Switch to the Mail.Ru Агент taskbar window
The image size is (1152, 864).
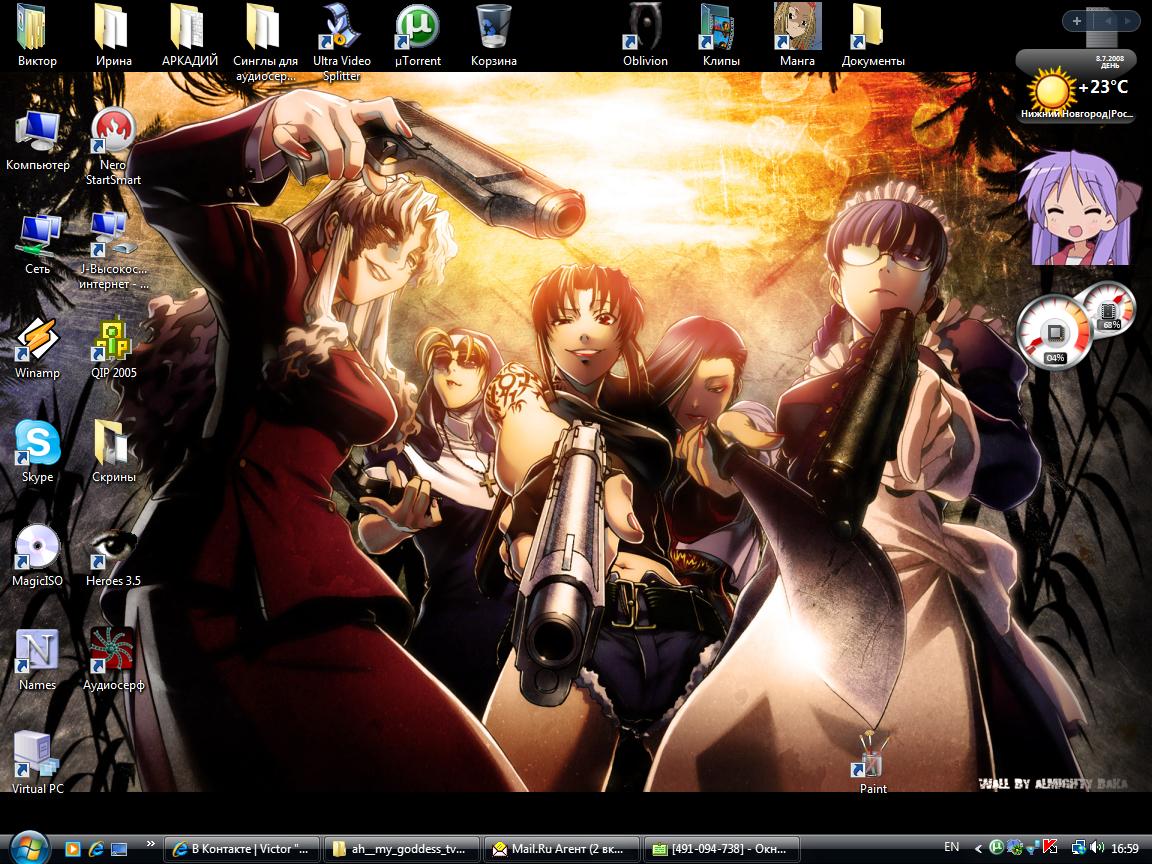[x=561, y=849]
